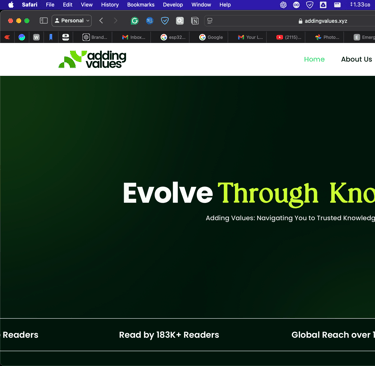Screen dimensions: 375x366
Task: Click the blue round translate extension icon
Action: 150,21
